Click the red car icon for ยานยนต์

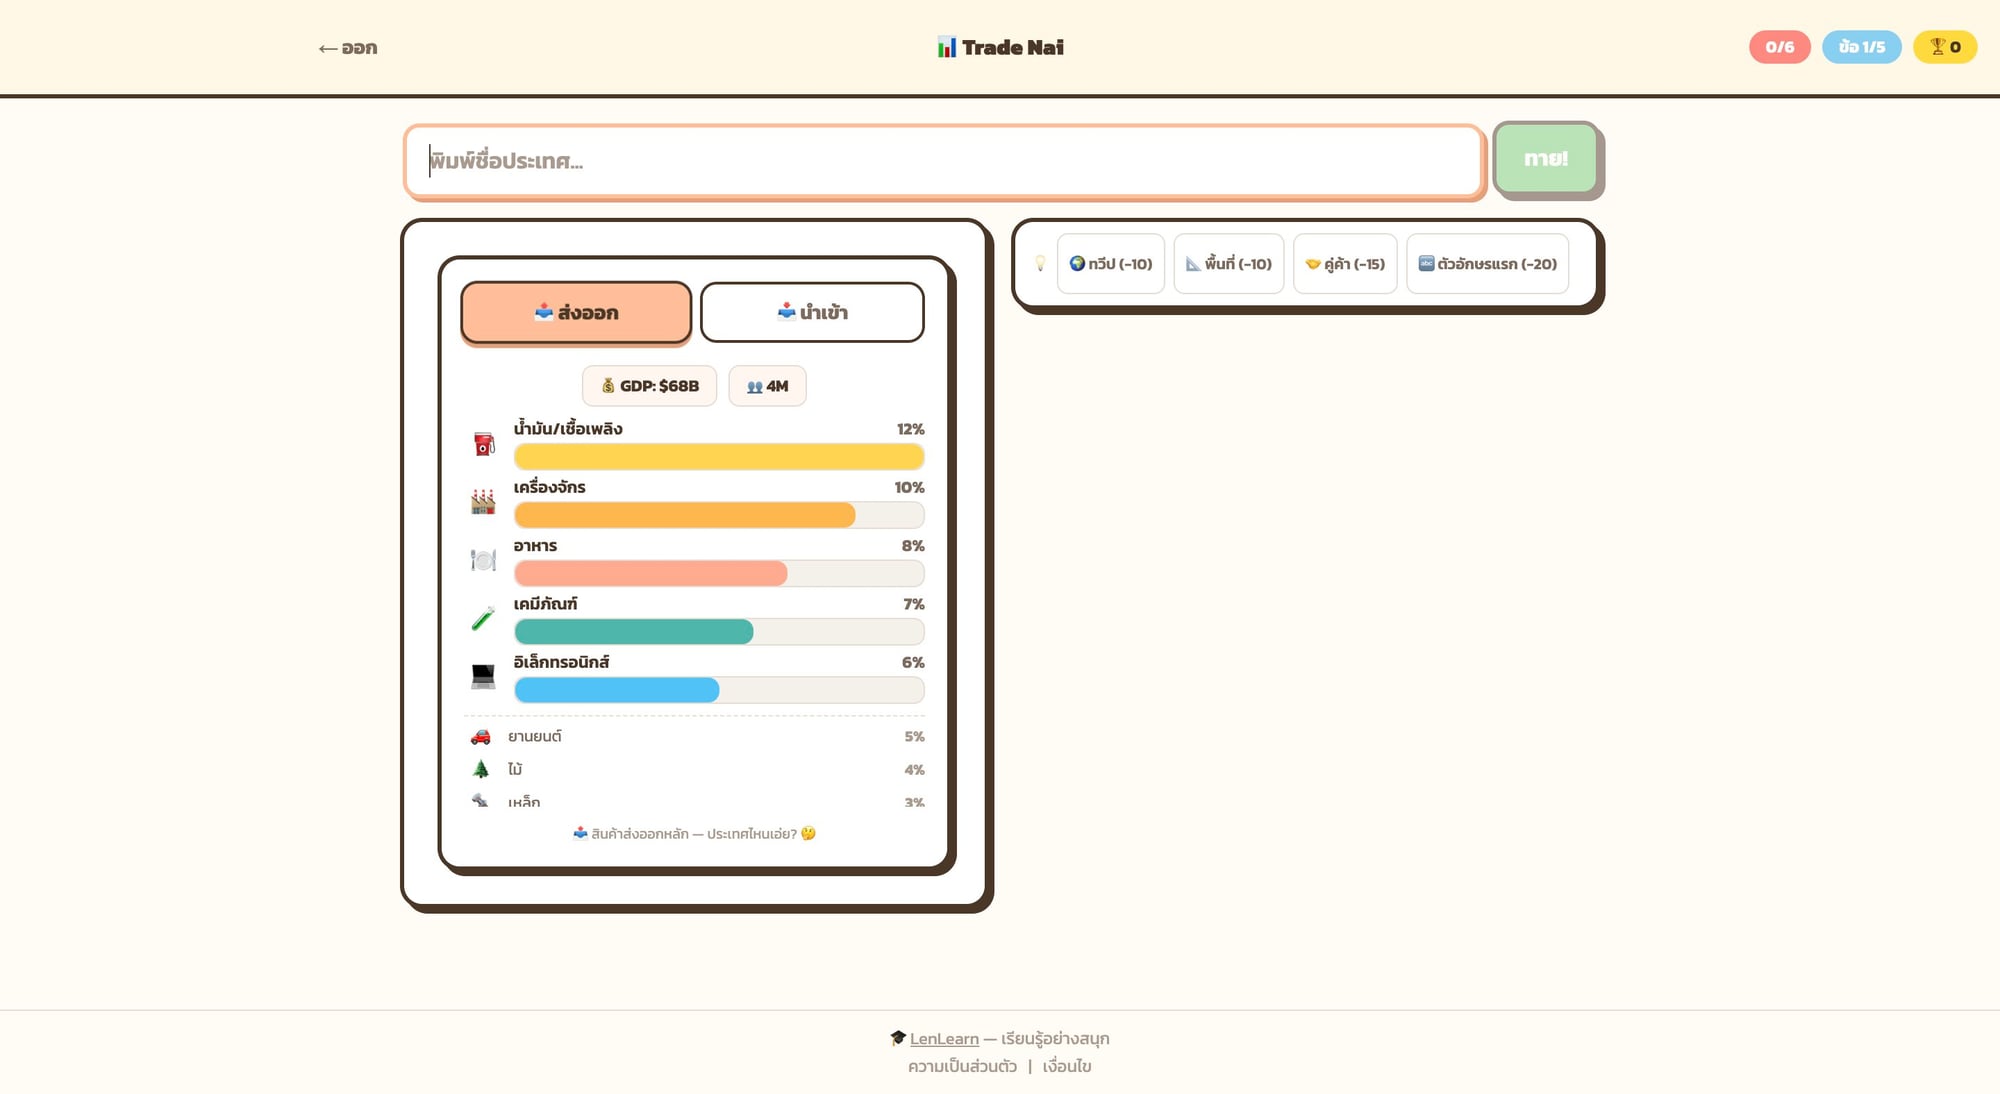tap(481, 737)
